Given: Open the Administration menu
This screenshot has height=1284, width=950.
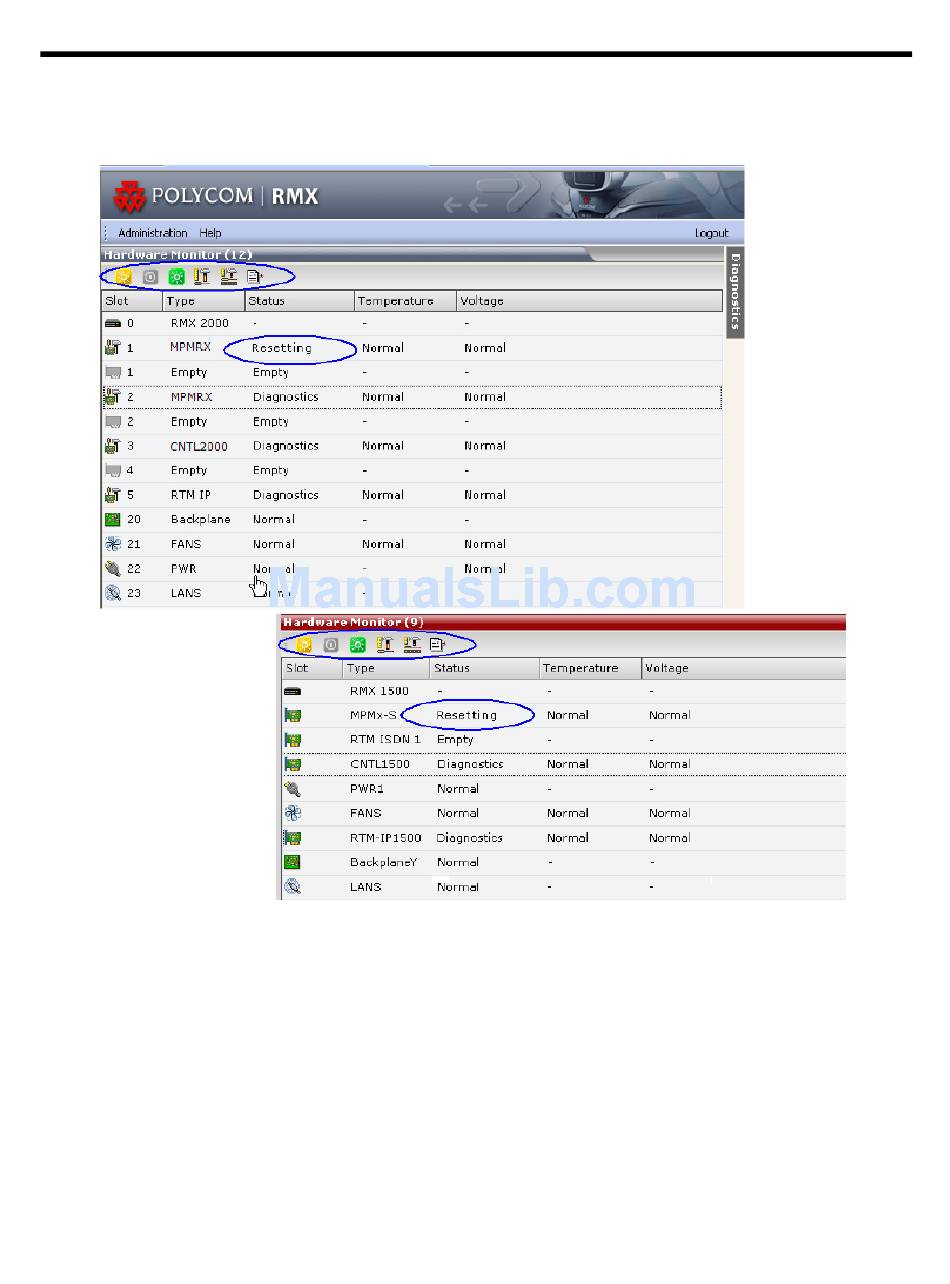Looking at the screenshot, I should 153,233.
